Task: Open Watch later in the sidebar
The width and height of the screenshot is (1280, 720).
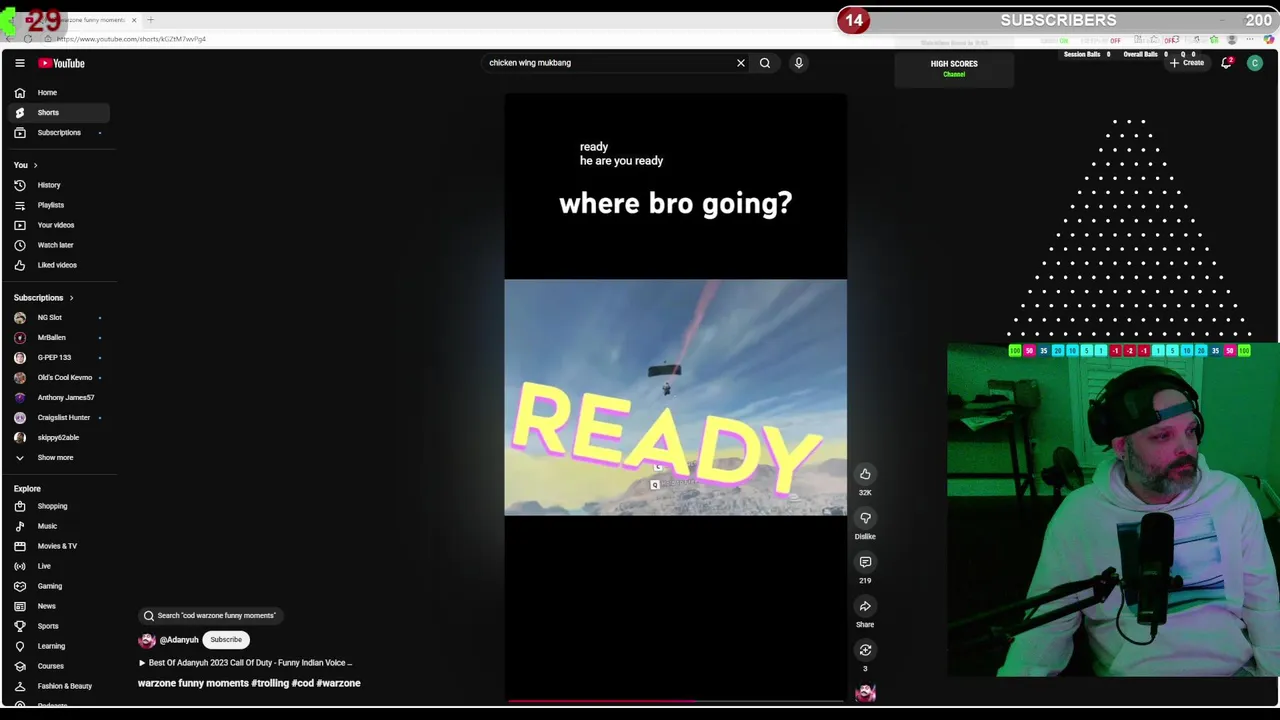Action: point(60,245)
